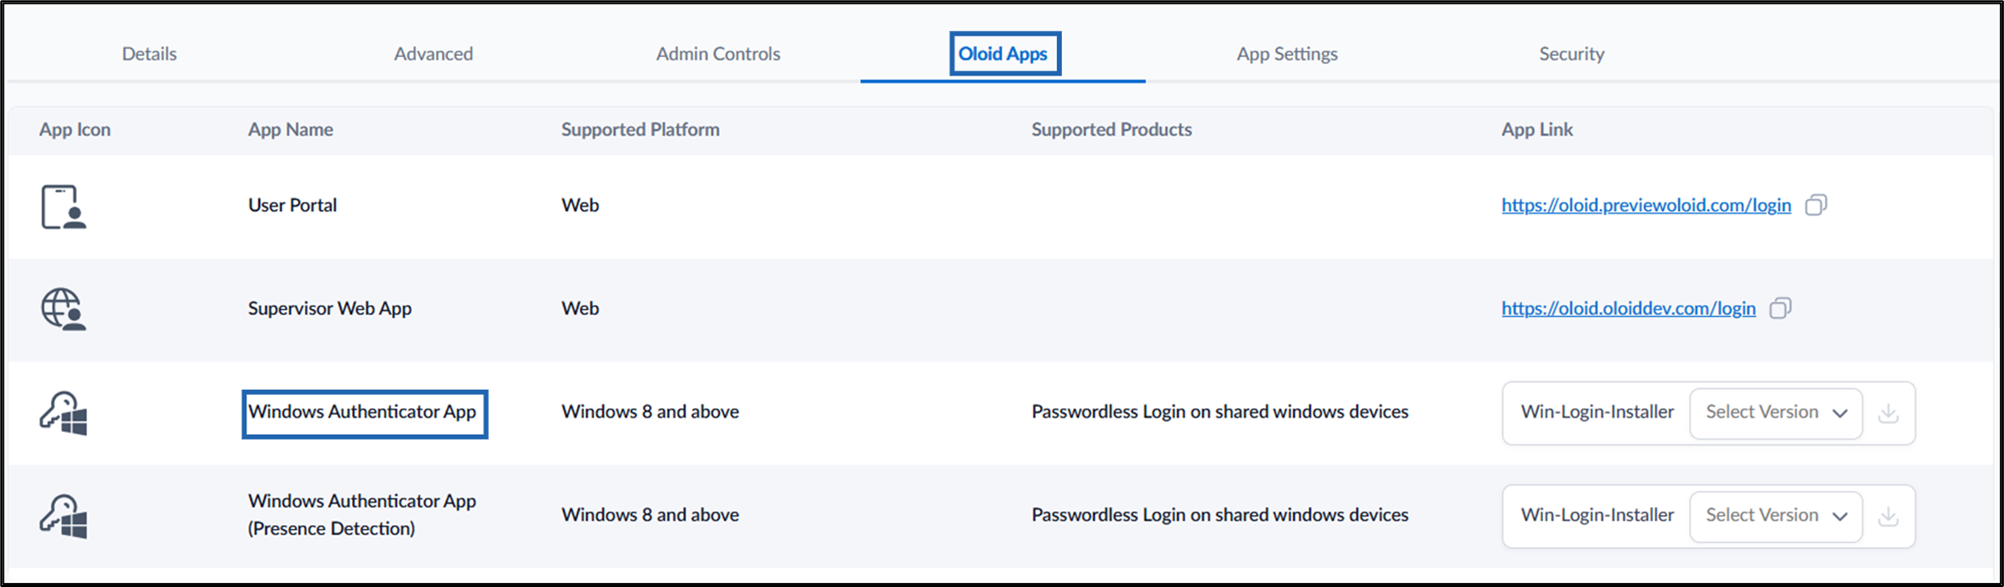
Task: Switch to the Advanced tab
Action: (433, 54)
